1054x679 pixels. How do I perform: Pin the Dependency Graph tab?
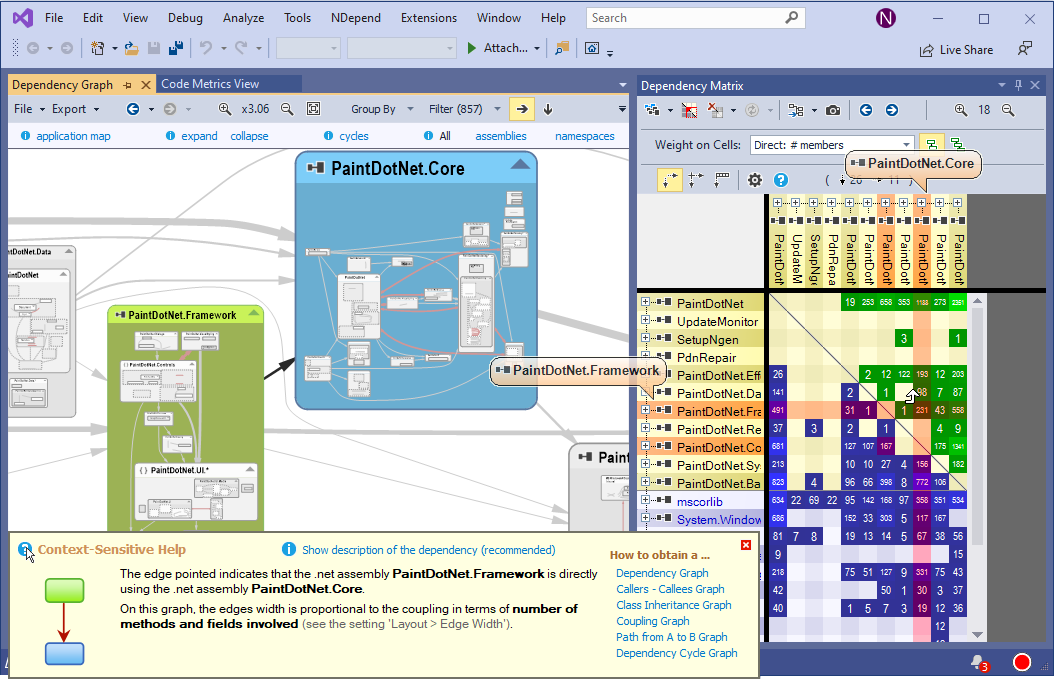click(127, 85)
